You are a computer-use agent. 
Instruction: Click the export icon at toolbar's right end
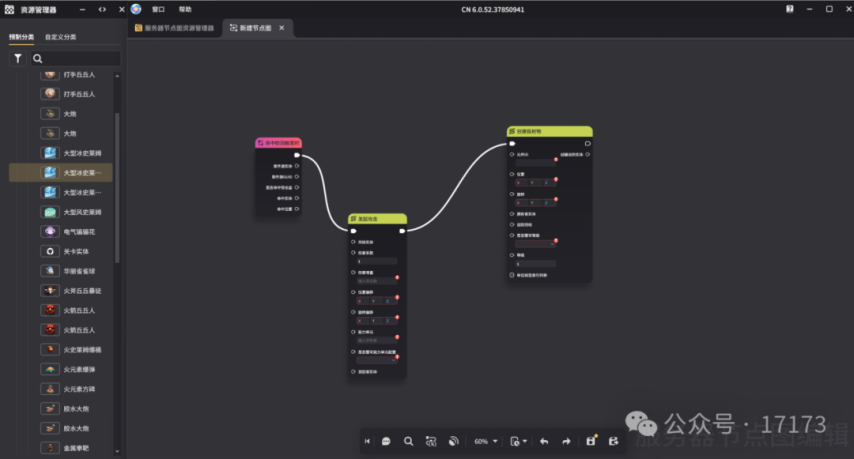[614, 441]
